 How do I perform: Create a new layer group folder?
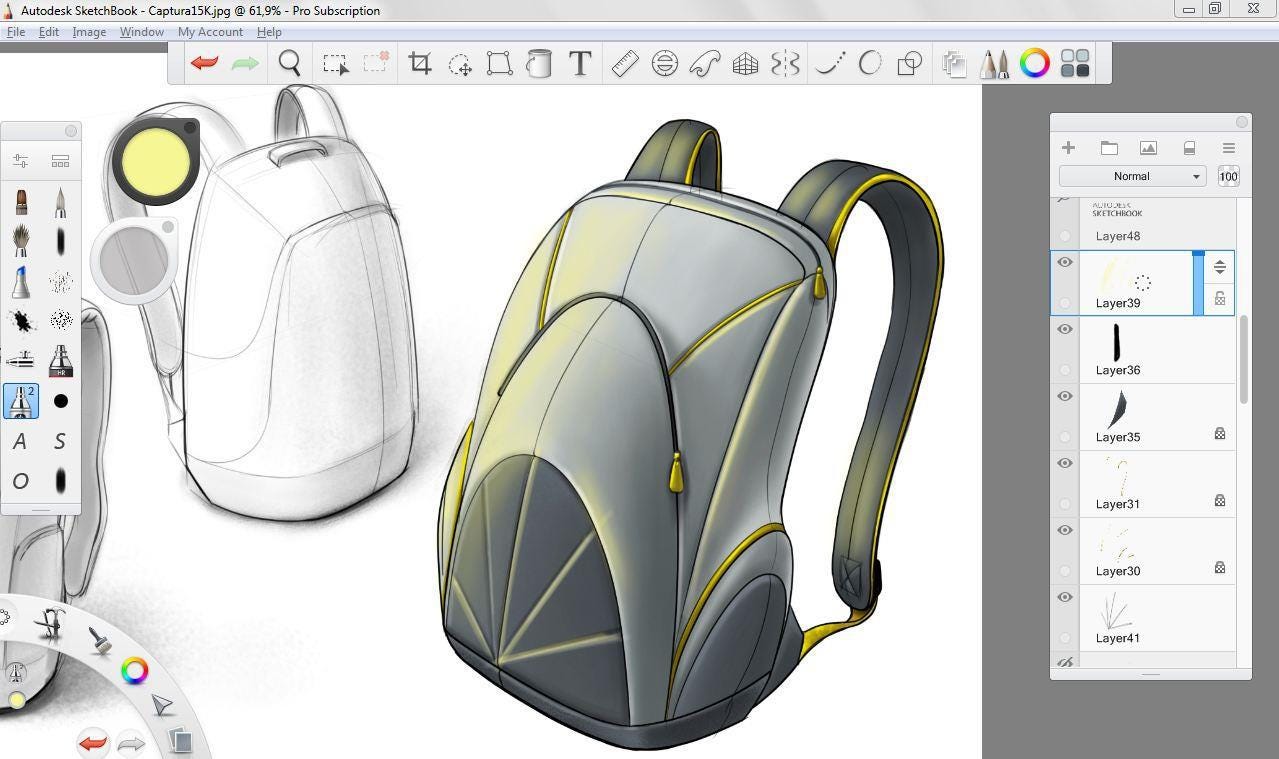click(x=1109, y=148)
